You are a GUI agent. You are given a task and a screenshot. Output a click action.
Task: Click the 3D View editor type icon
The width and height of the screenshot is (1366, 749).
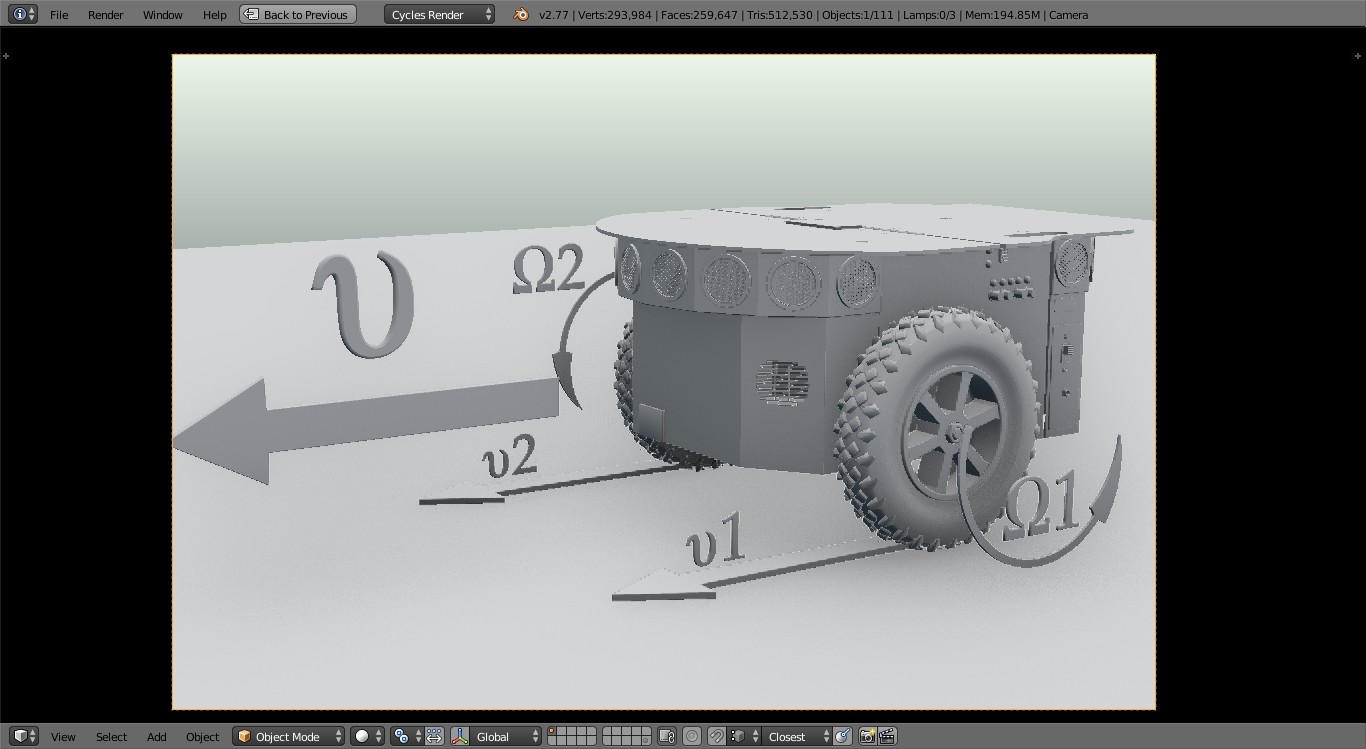coord(20,736)
